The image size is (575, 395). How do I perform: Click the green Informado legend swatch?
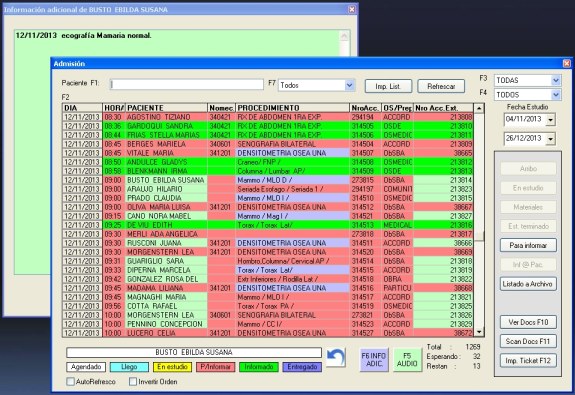(259, 367)
